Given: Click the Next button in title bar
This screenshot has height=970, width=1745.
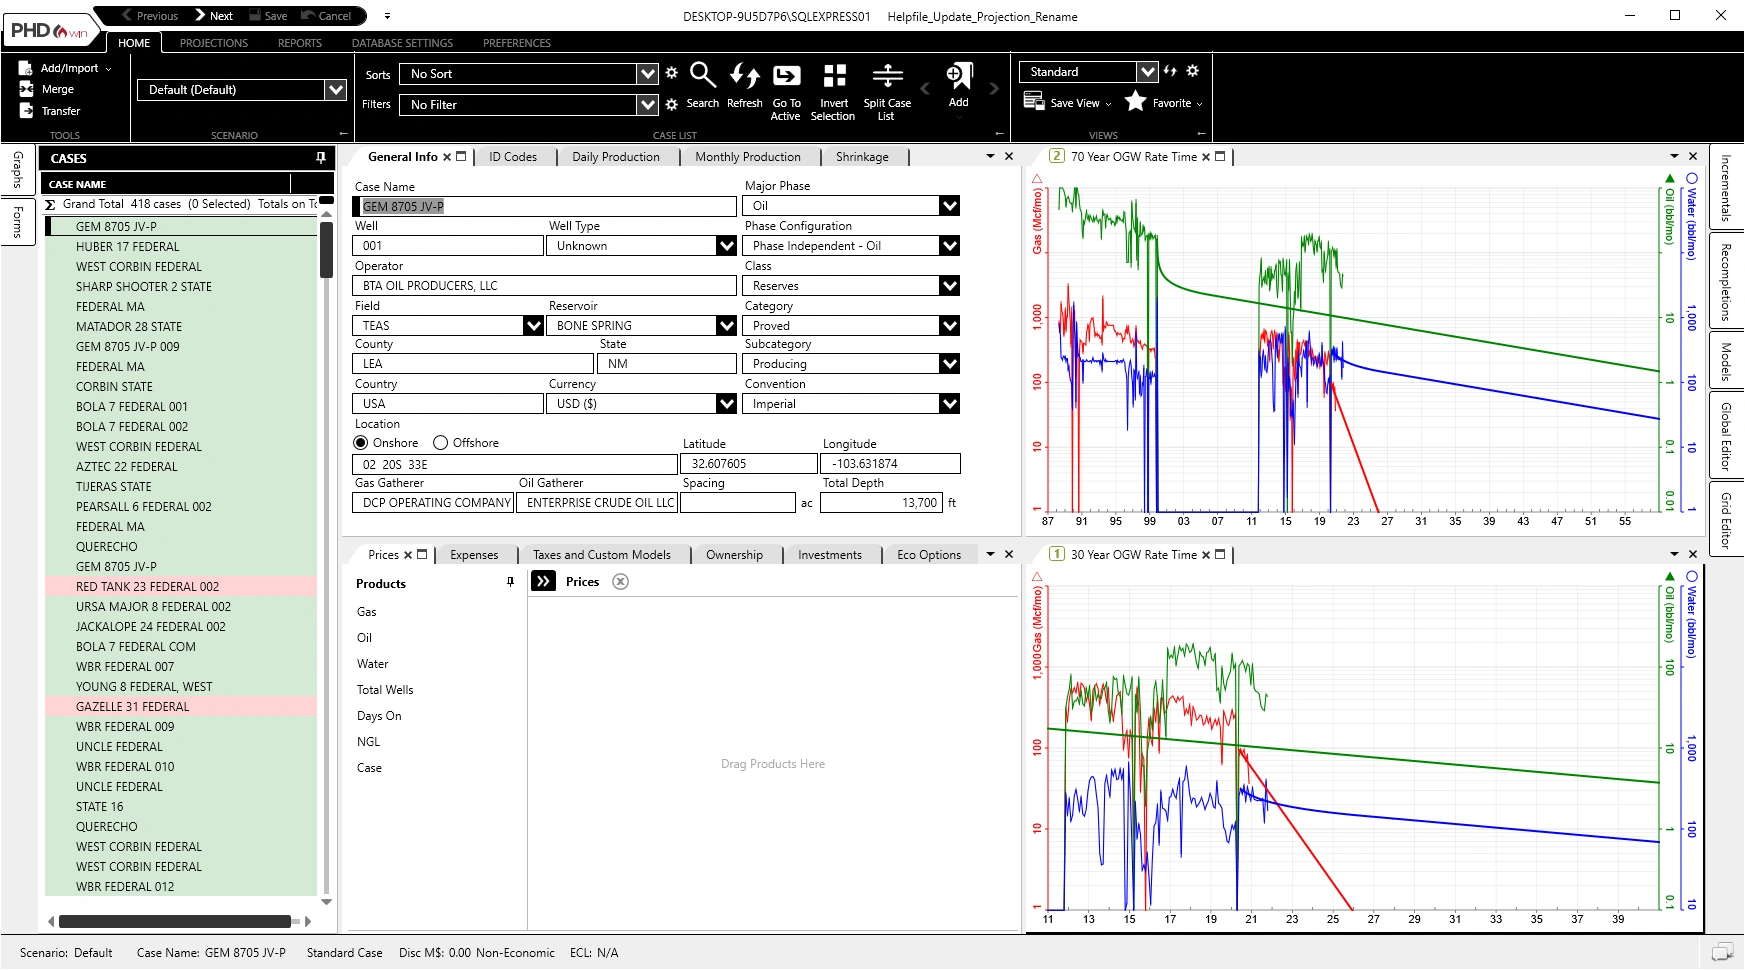Looking at the screenshot, I should pyautogui.click(x=213, y=16).
